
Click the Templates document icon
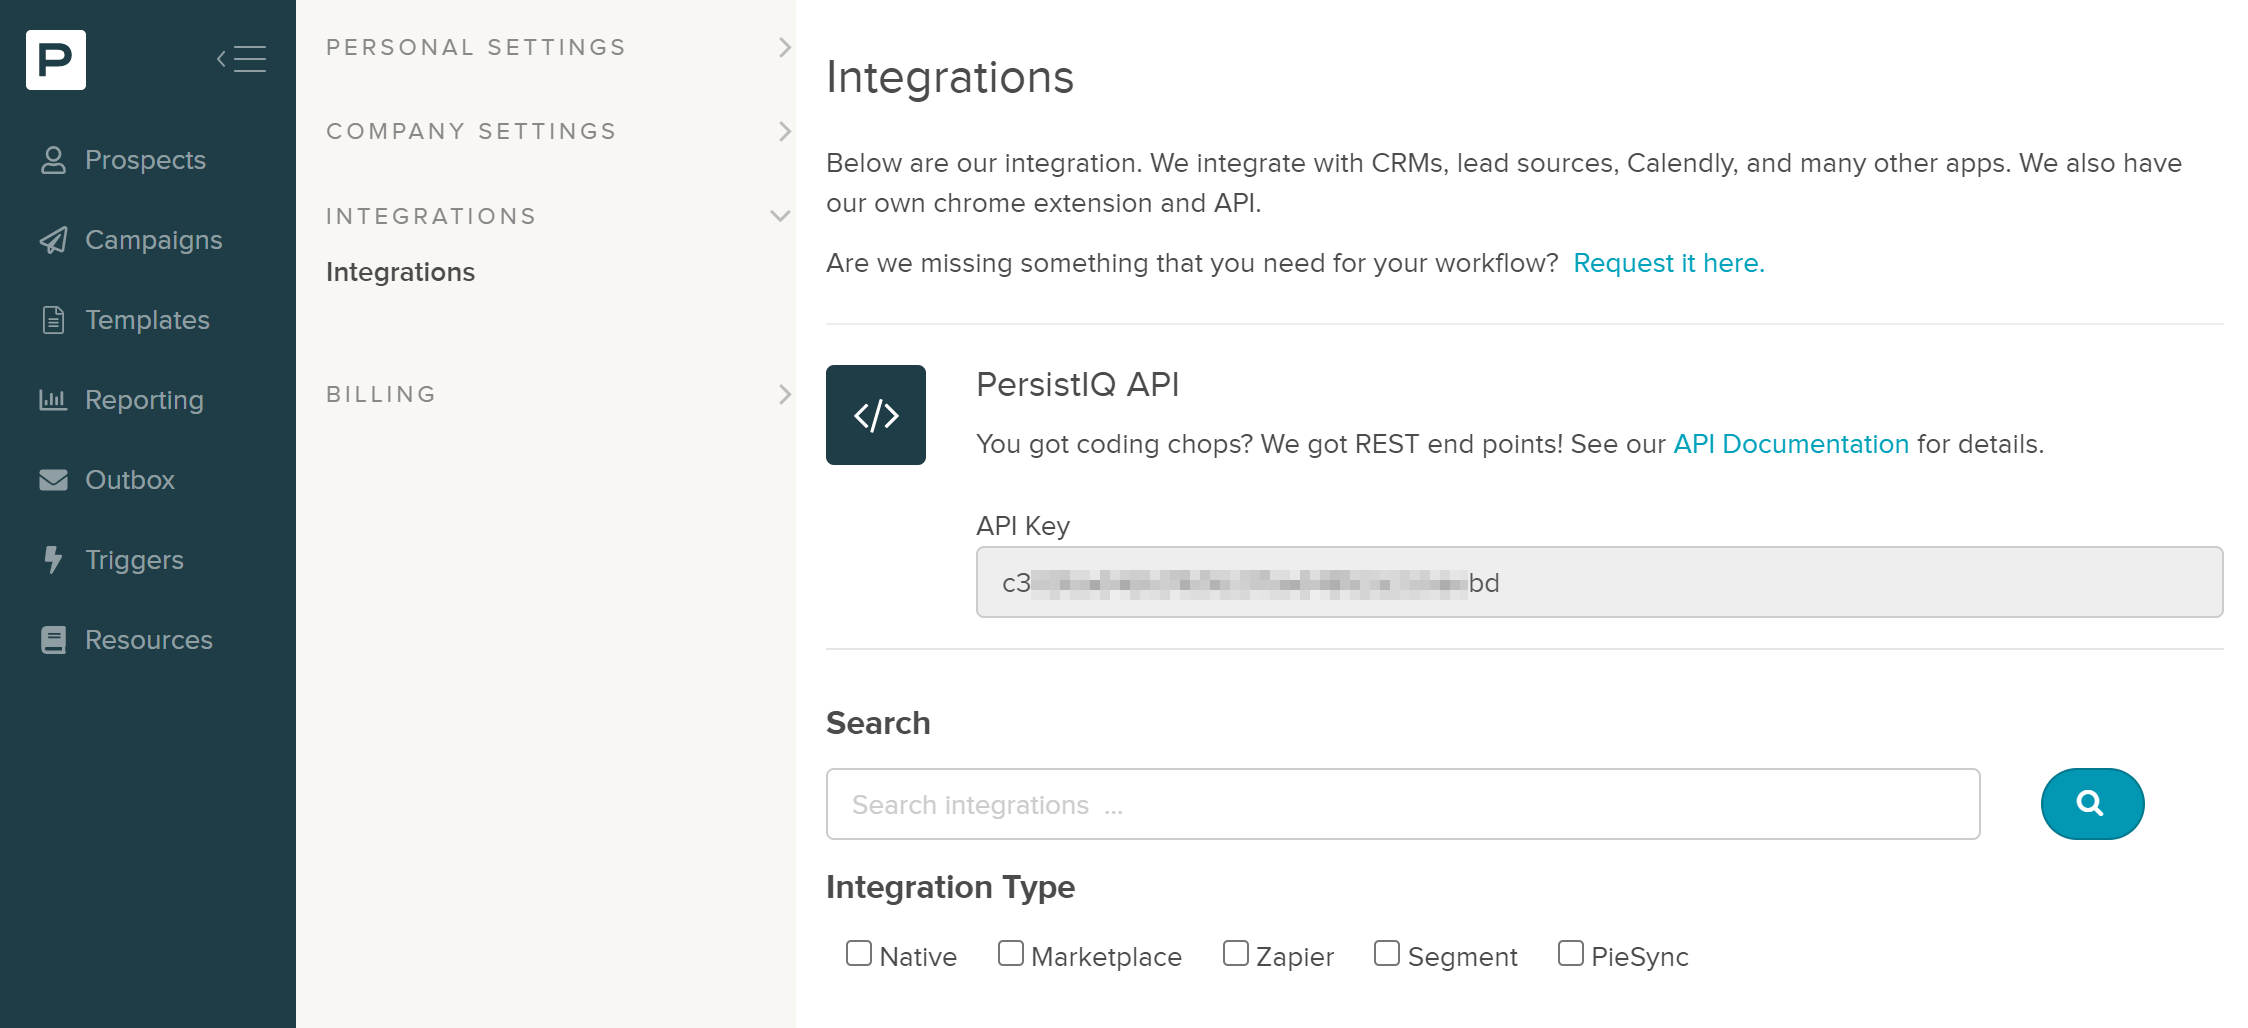53,320
